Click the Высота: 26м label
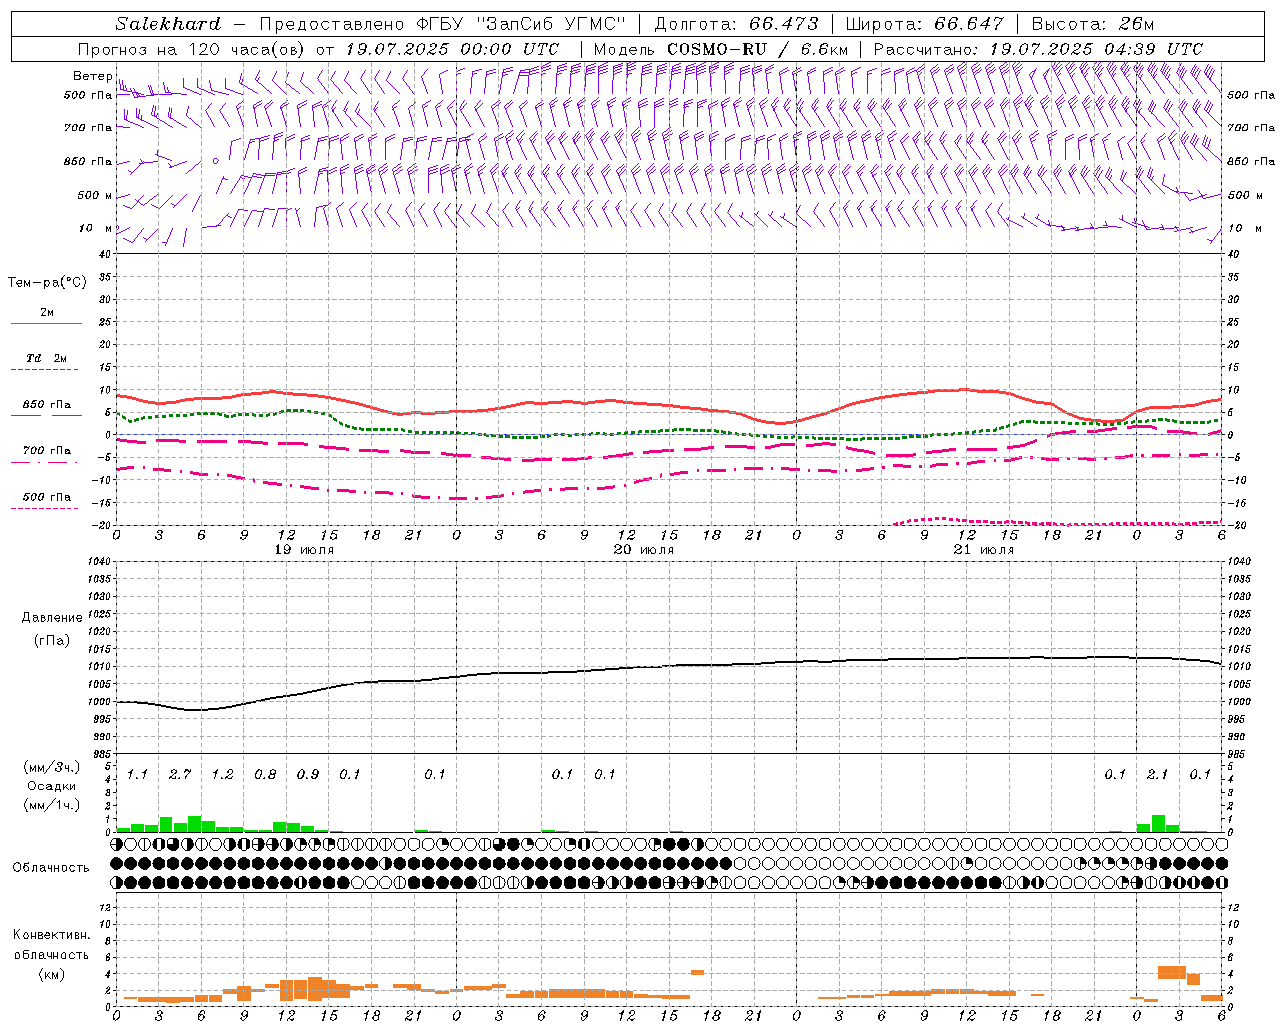This screenshot has width=1280, height=1024. [x=1093, y=24]
